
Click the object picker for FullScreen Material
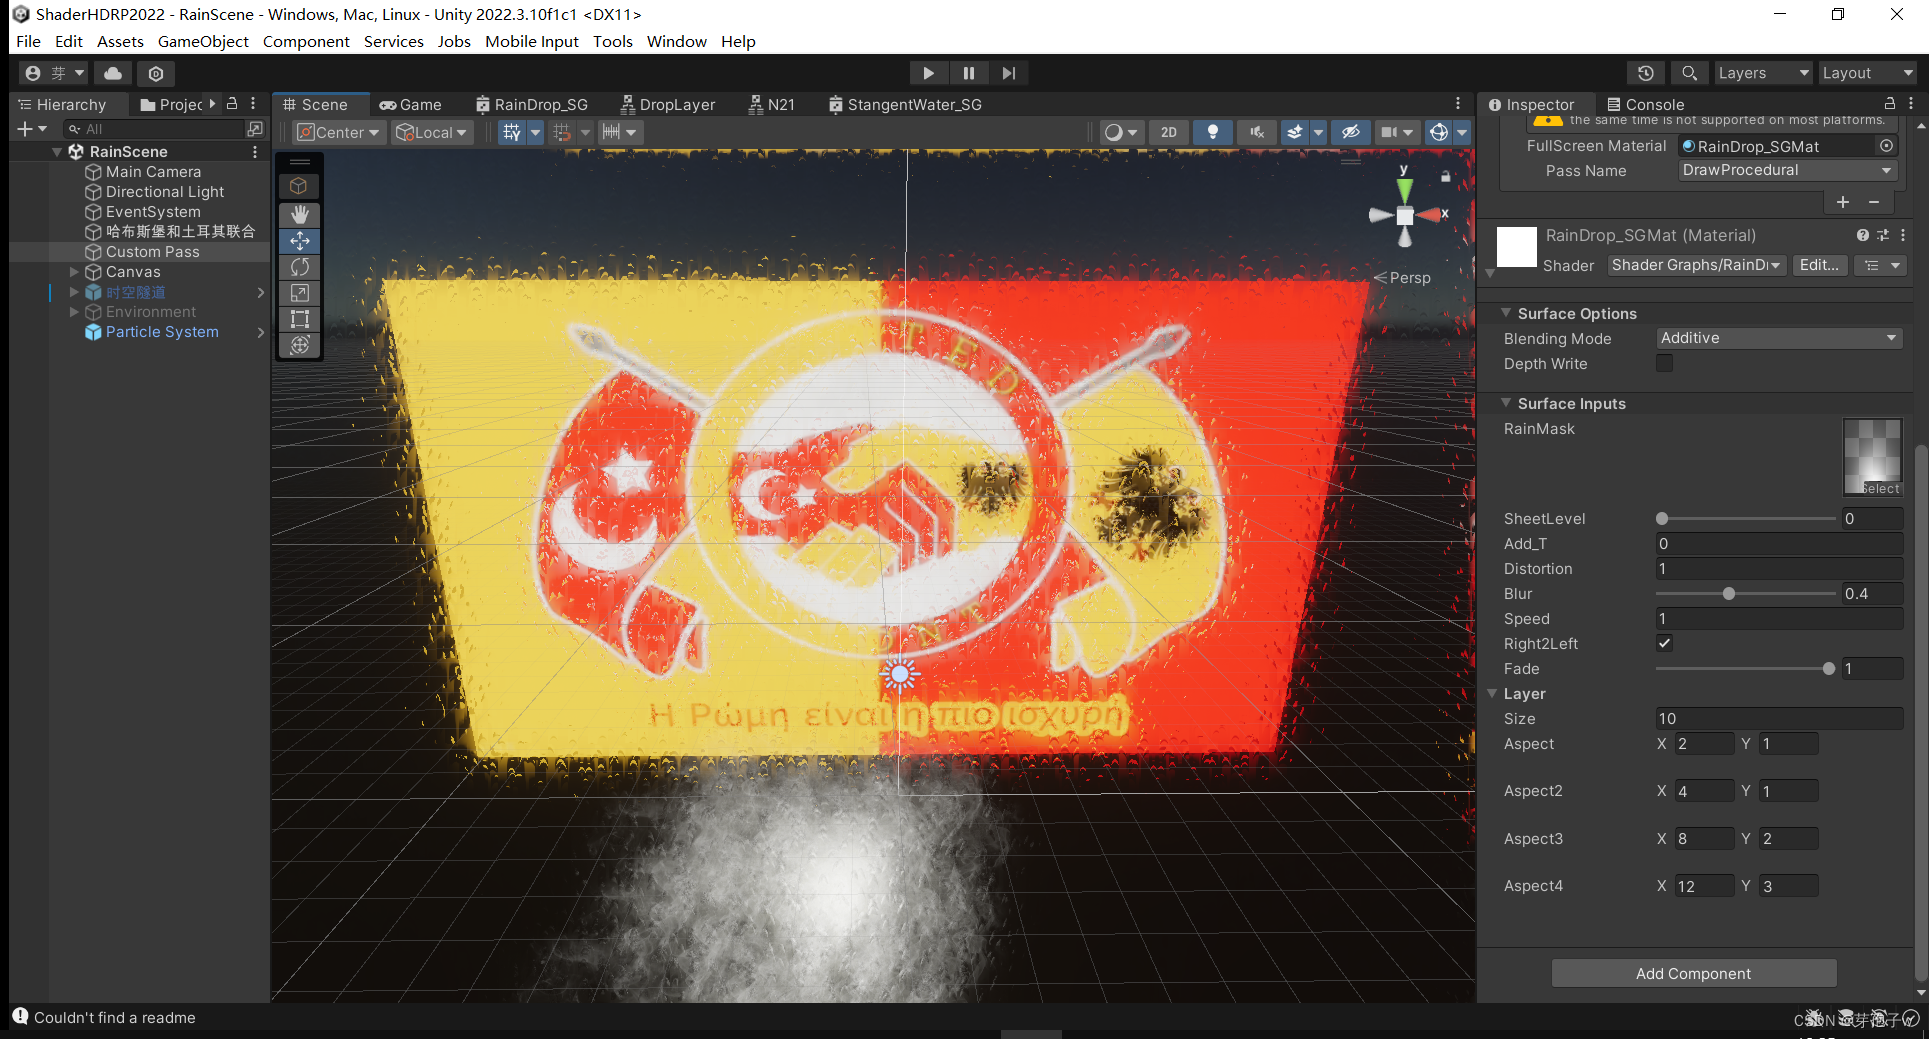pyautogui.click(x=1886, y=146)
